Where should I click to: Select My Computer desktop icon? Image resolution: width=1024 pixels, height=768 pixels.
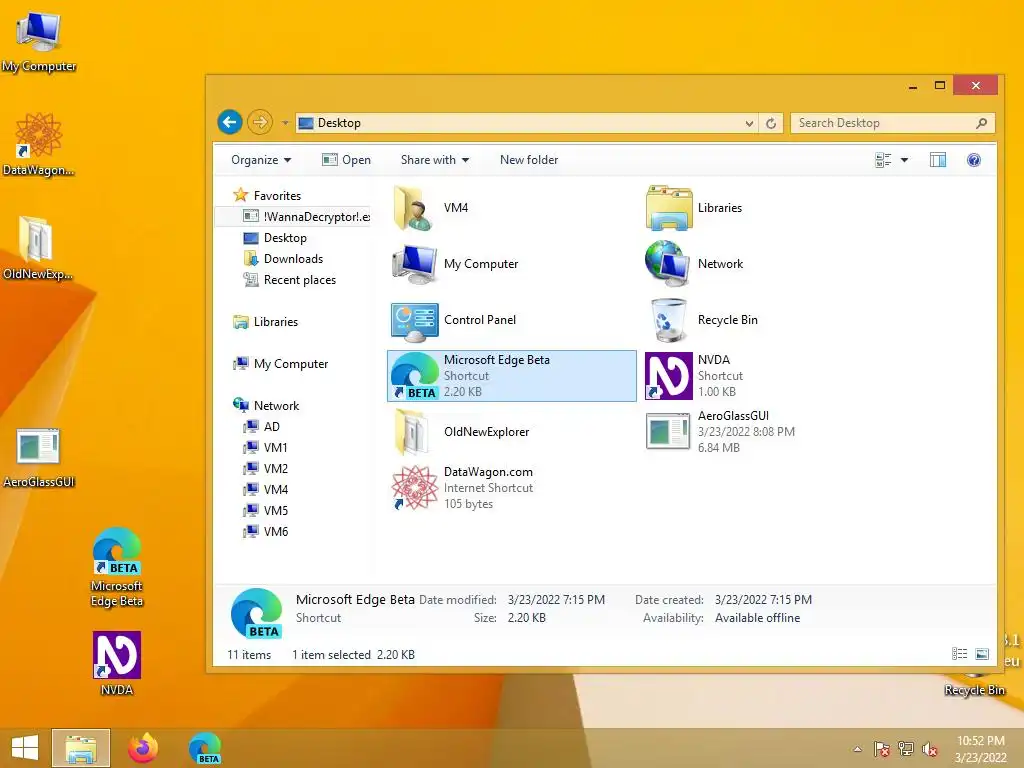coord(39,40)
